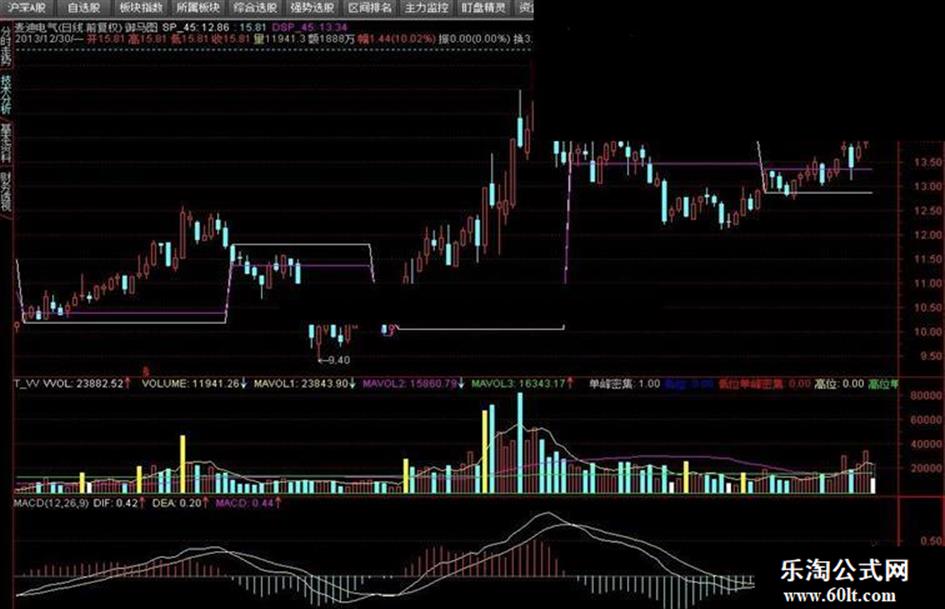Open the 沪深A股 tab
Screen dimensions: 945x609
tap(27, 8)
